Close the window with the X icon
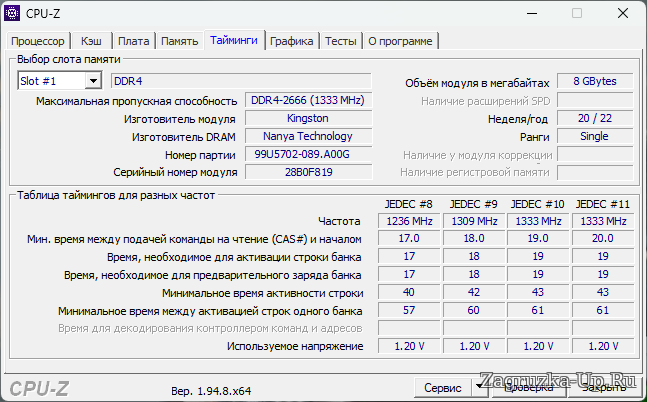 point(622,14)
